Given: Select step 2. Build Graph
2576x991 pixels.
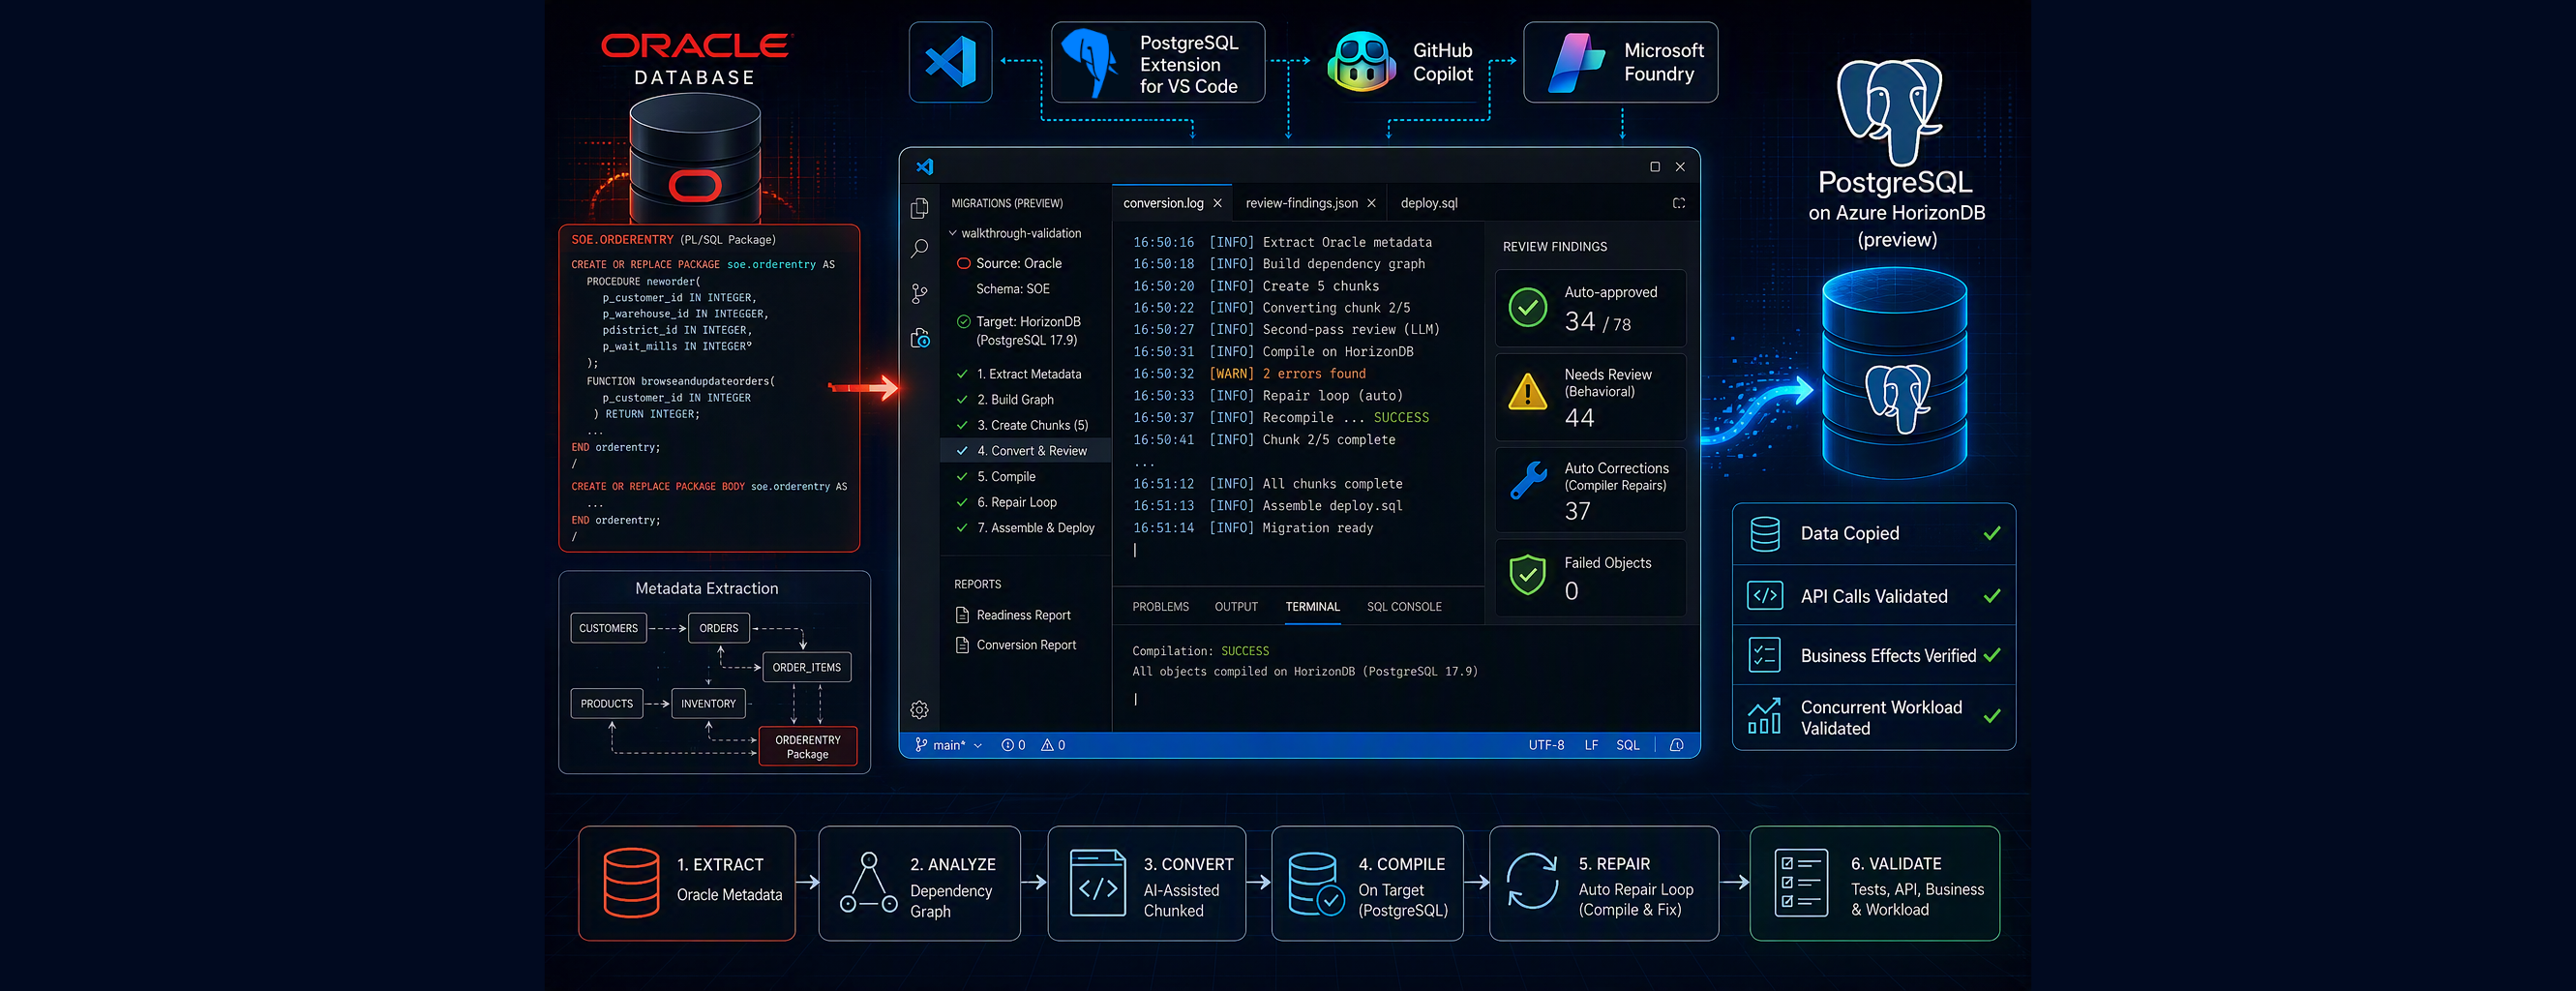Looking at the screenshot, I should point(1026,399).
